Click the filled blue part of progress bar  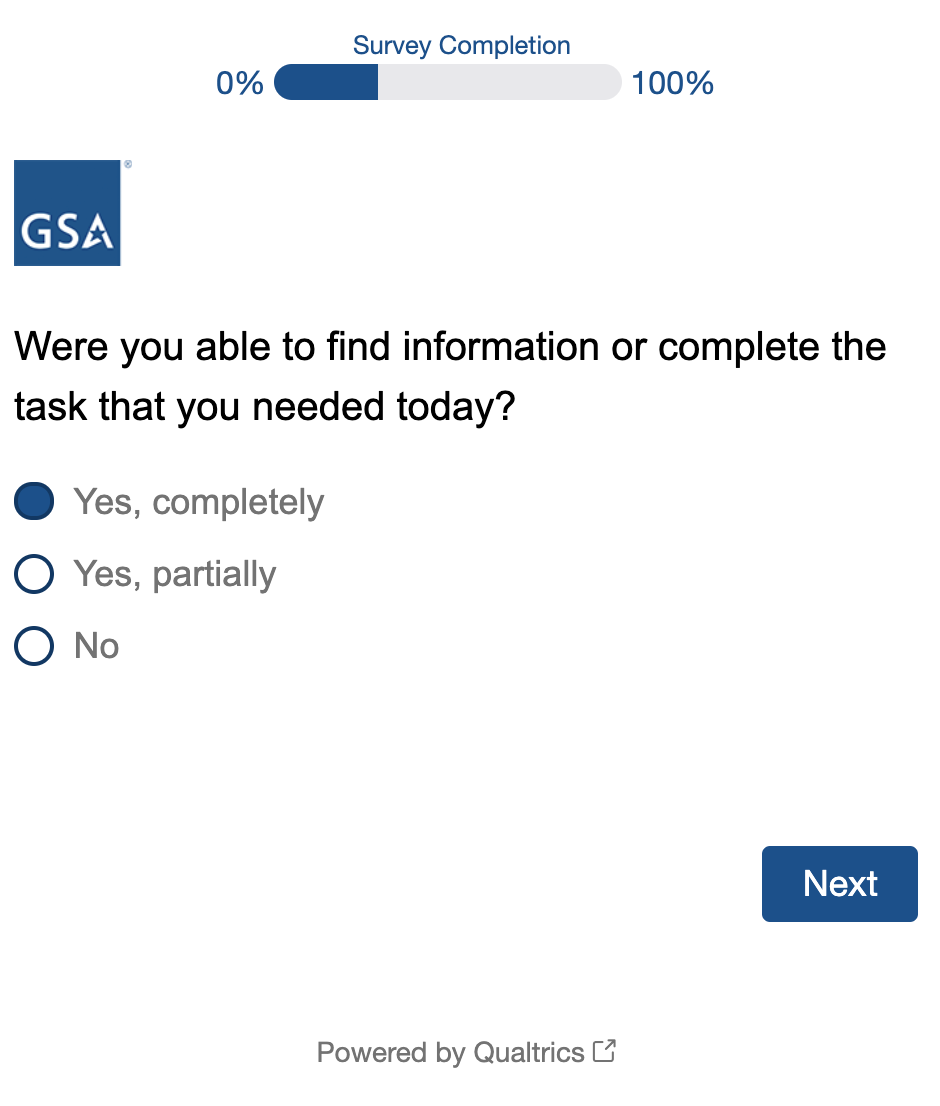pos(327,83)
